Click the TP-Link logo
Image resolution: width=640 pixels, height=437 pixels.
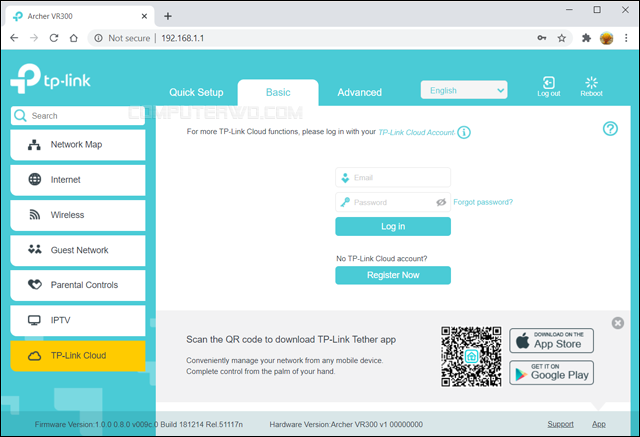(x=50, y=79)
